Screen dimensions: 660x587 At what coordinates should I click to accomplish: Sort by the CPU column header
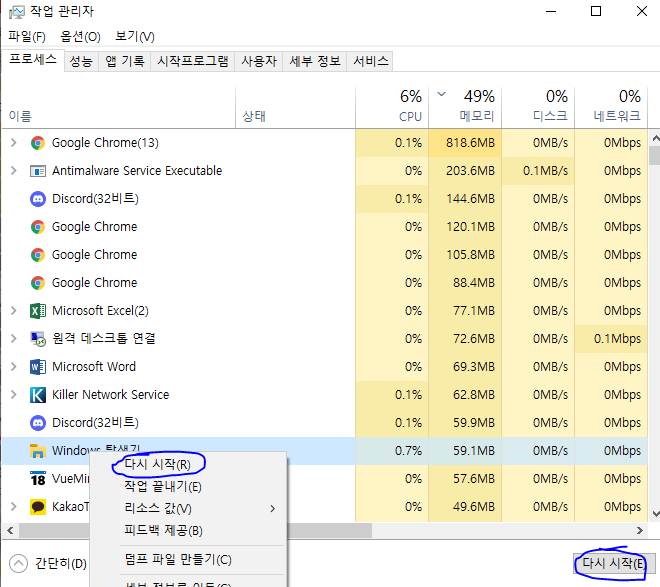click(392, 108)
